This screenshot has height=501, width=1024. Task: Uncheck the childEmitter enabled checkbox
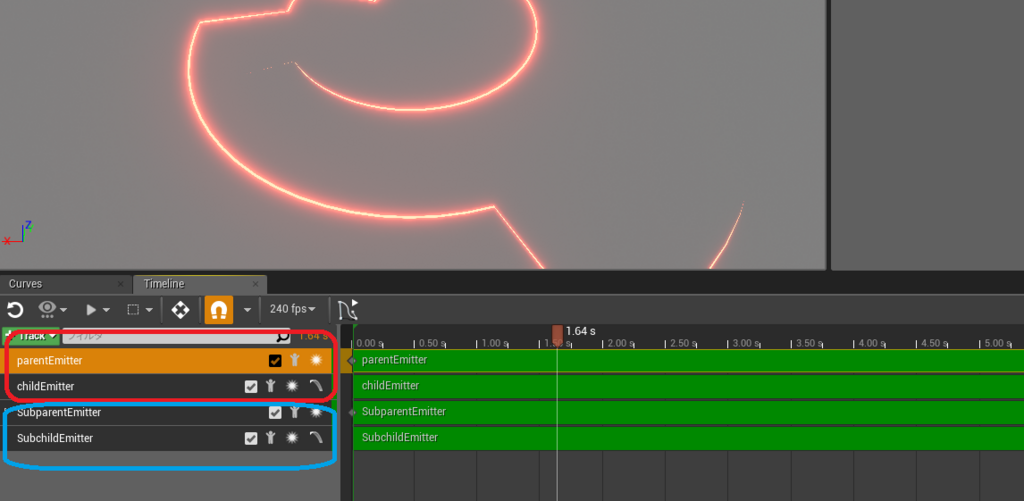click(x=251, y=387)
